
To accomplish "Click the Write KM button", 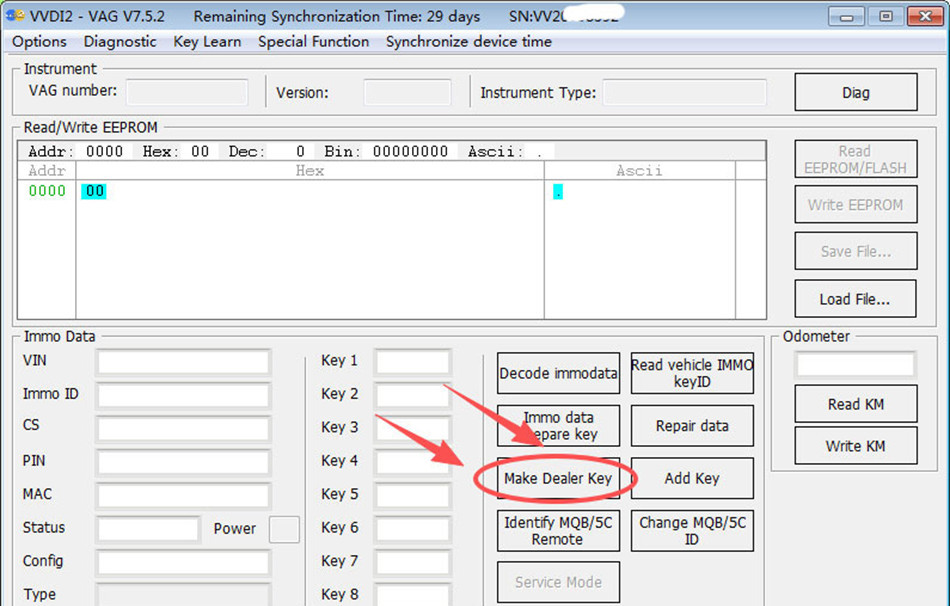I will 855,446.
